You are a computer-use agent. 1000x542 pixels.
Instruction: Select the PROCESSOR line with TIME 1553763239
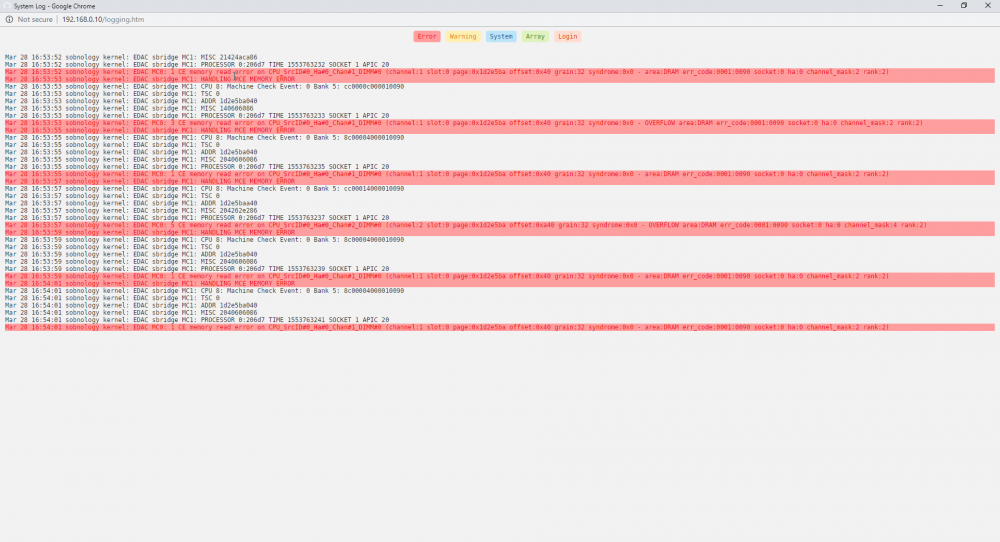coord(196,268)
